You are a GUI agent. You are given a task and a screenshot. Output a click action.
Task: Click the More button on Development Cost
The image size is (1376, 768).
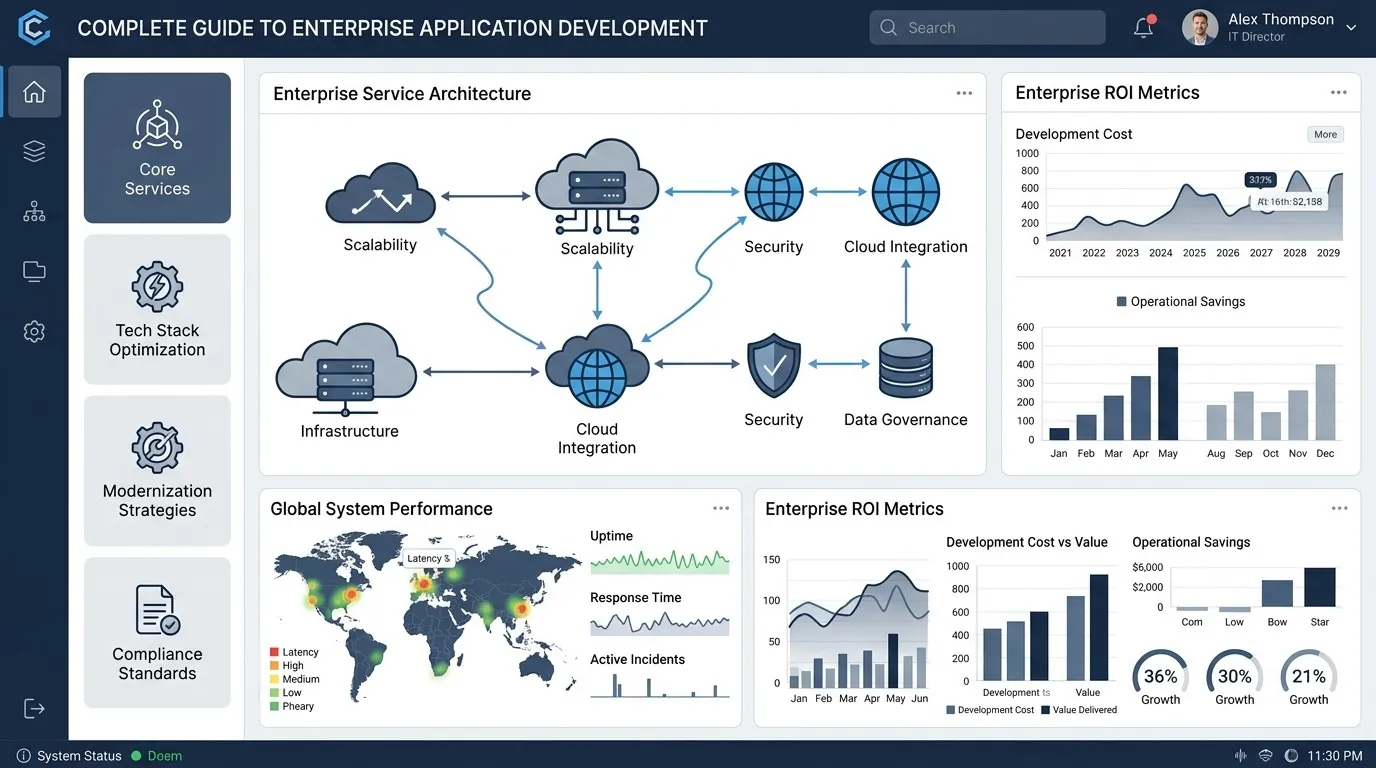(1325, 134)
